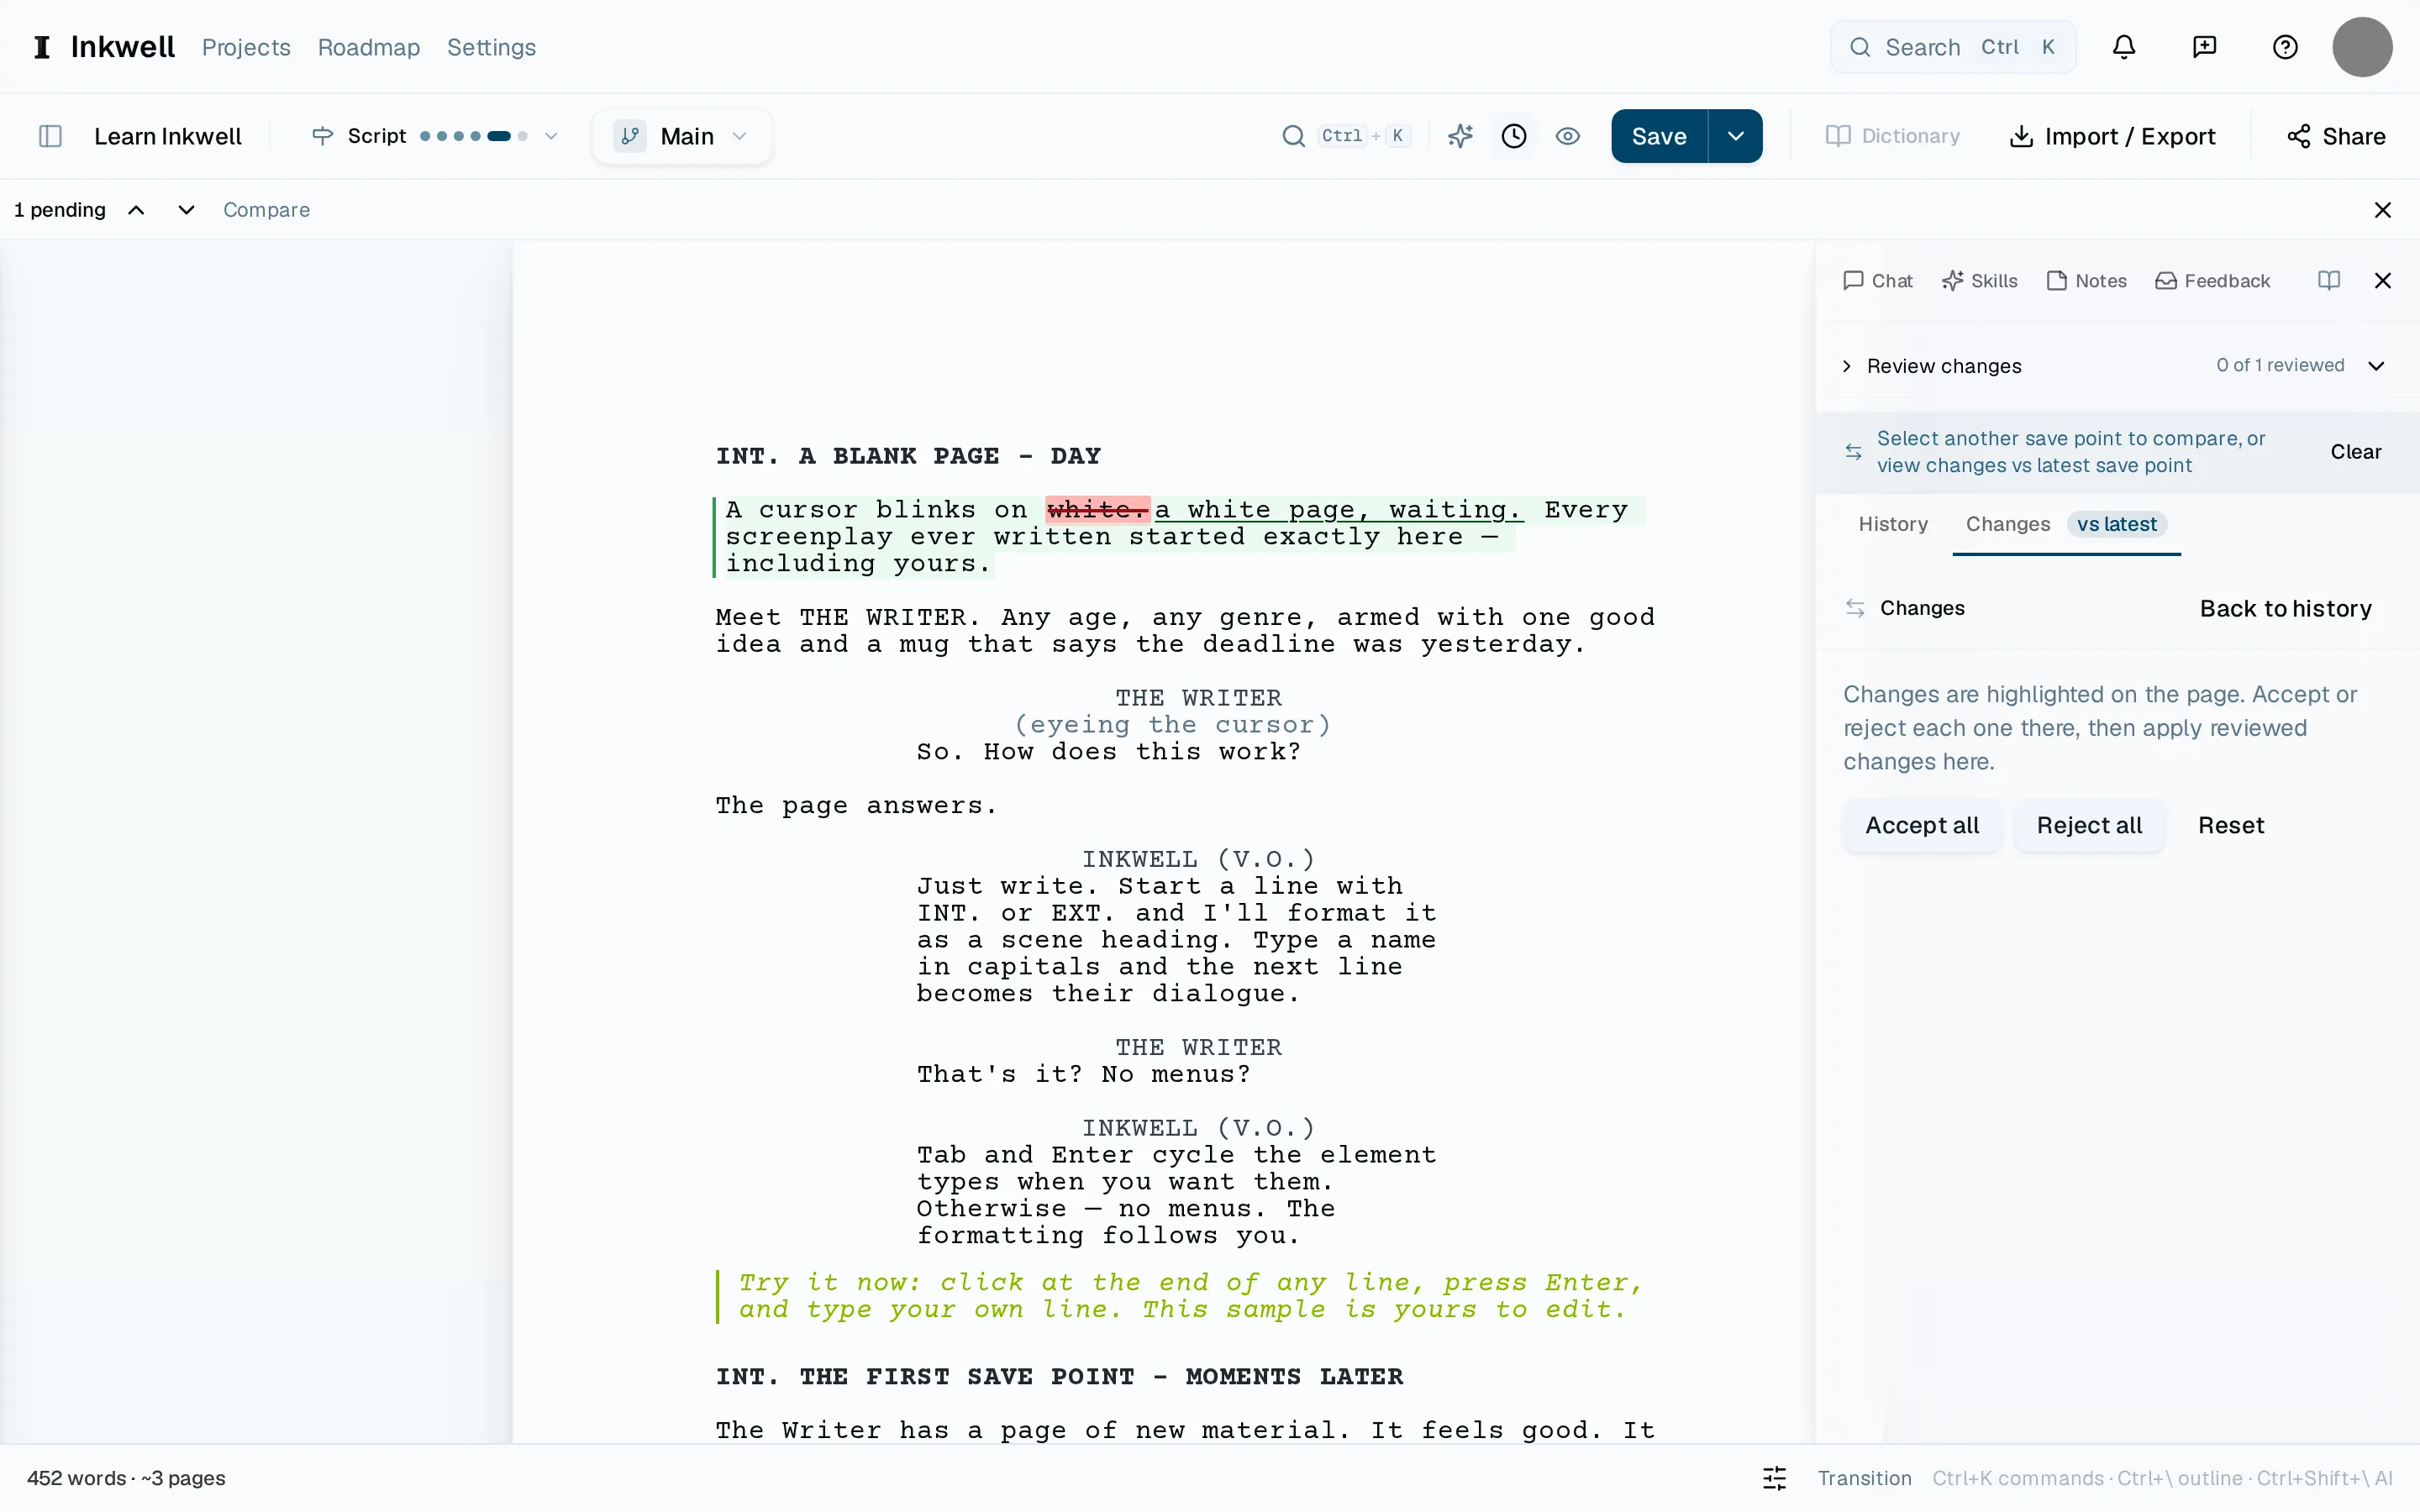Screen dimensions: 2420x1512
Task: Click "INT. THE FIRST SAVE POINT" heading
Action: [x=1059, y=1377]
